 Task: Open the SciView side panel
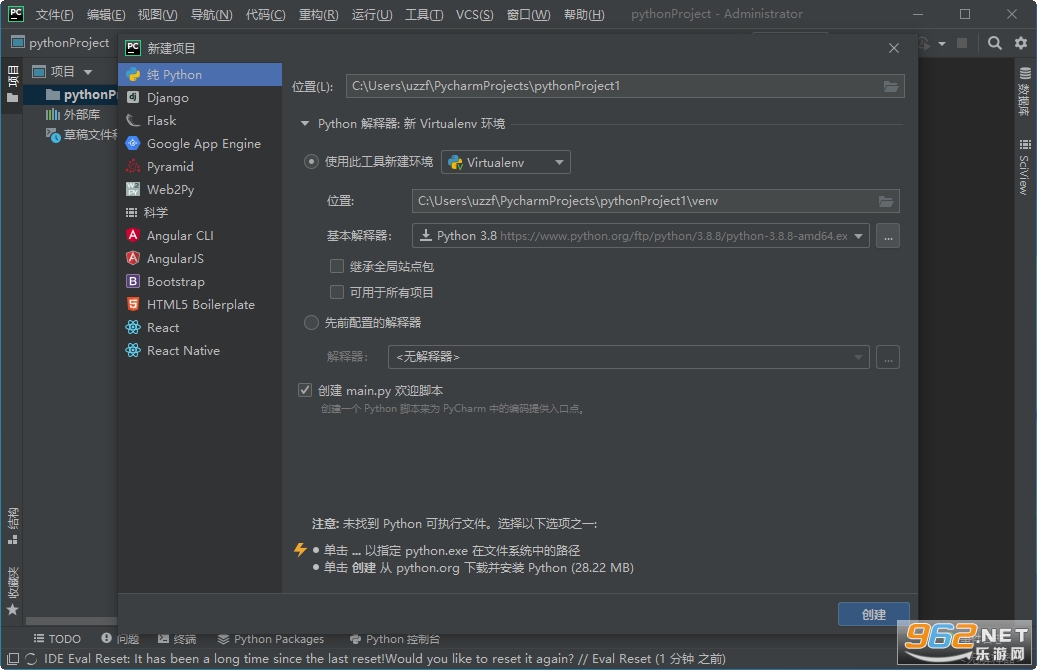1024,167
